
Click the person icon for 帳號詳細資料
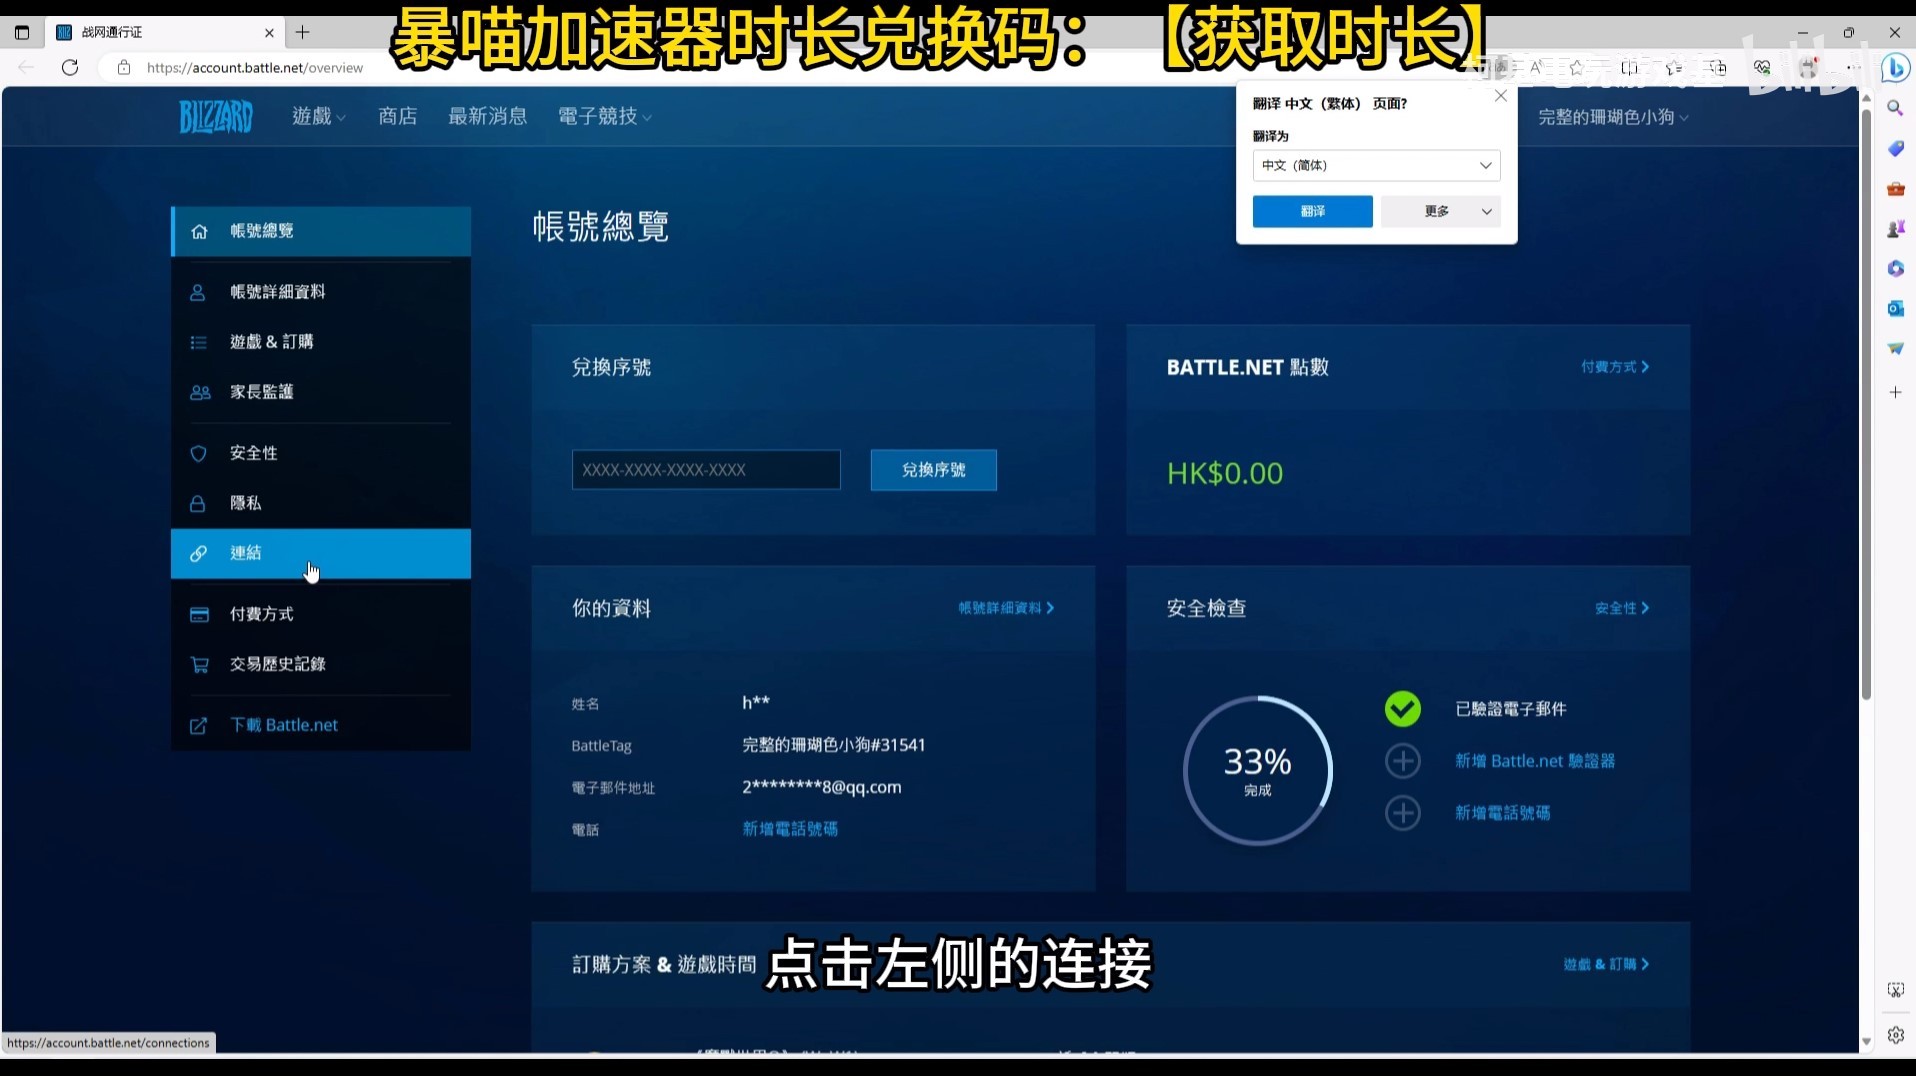click(198, 292)
